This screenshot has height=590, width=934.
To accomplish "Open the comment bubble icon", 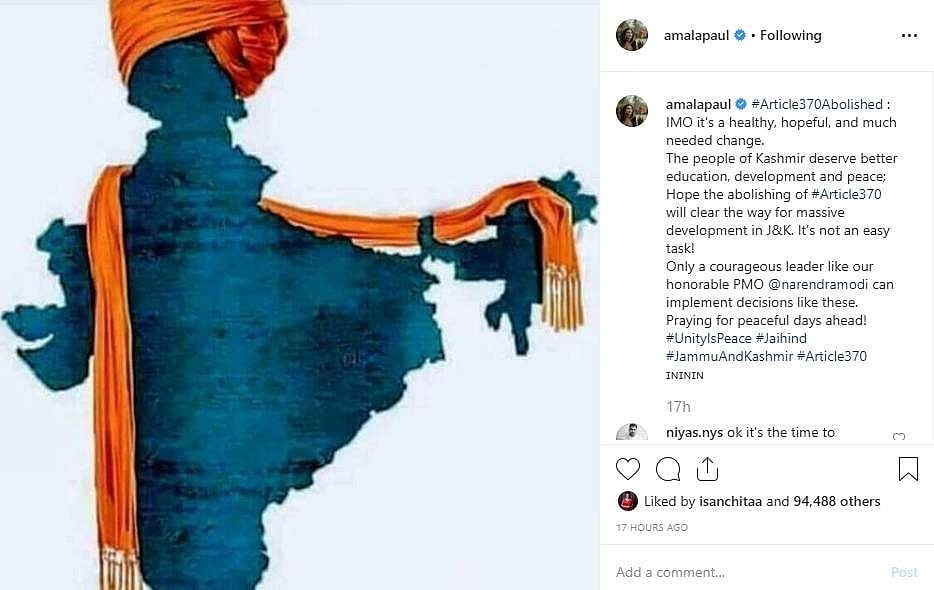I will tap(668, 469).
